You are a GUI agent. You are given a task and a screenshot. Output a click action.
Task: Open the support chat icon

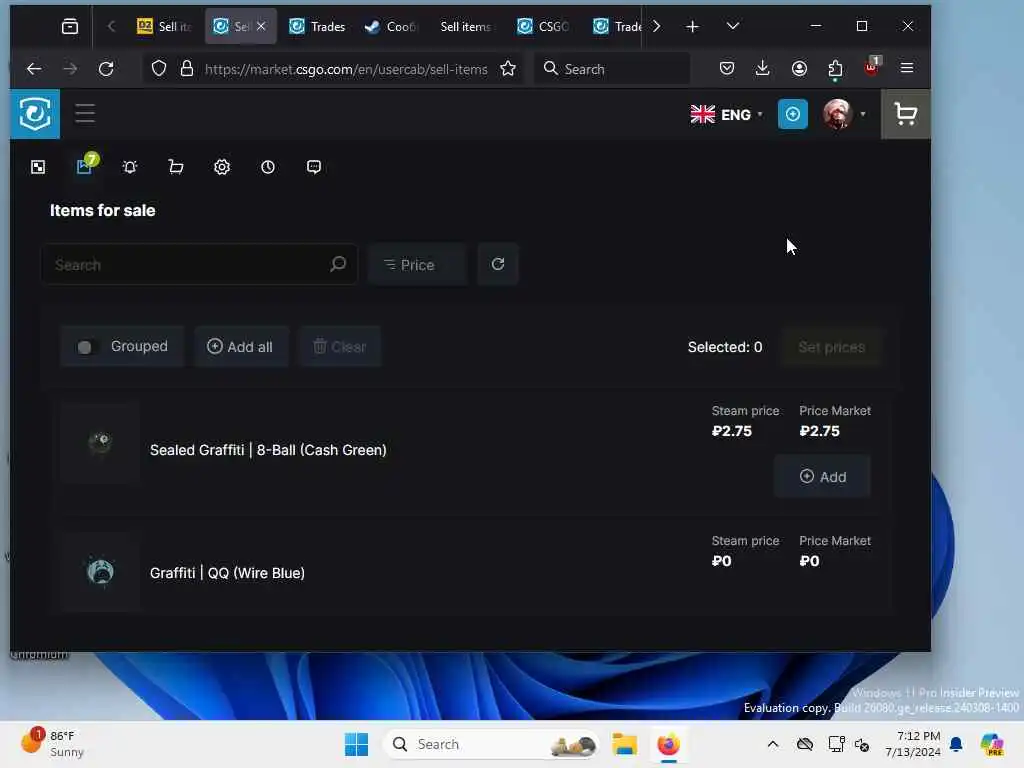pos(314,167)
